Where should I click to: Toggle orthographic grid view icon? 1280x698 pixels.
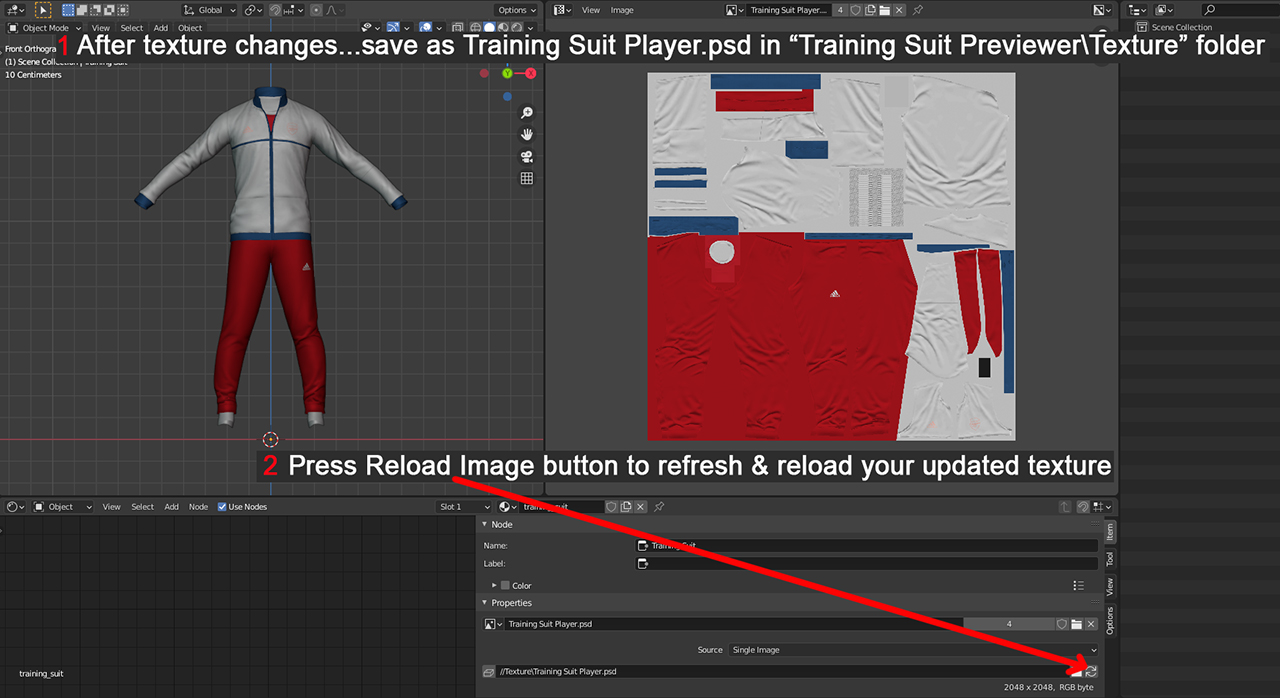click(x=527, y=178)
